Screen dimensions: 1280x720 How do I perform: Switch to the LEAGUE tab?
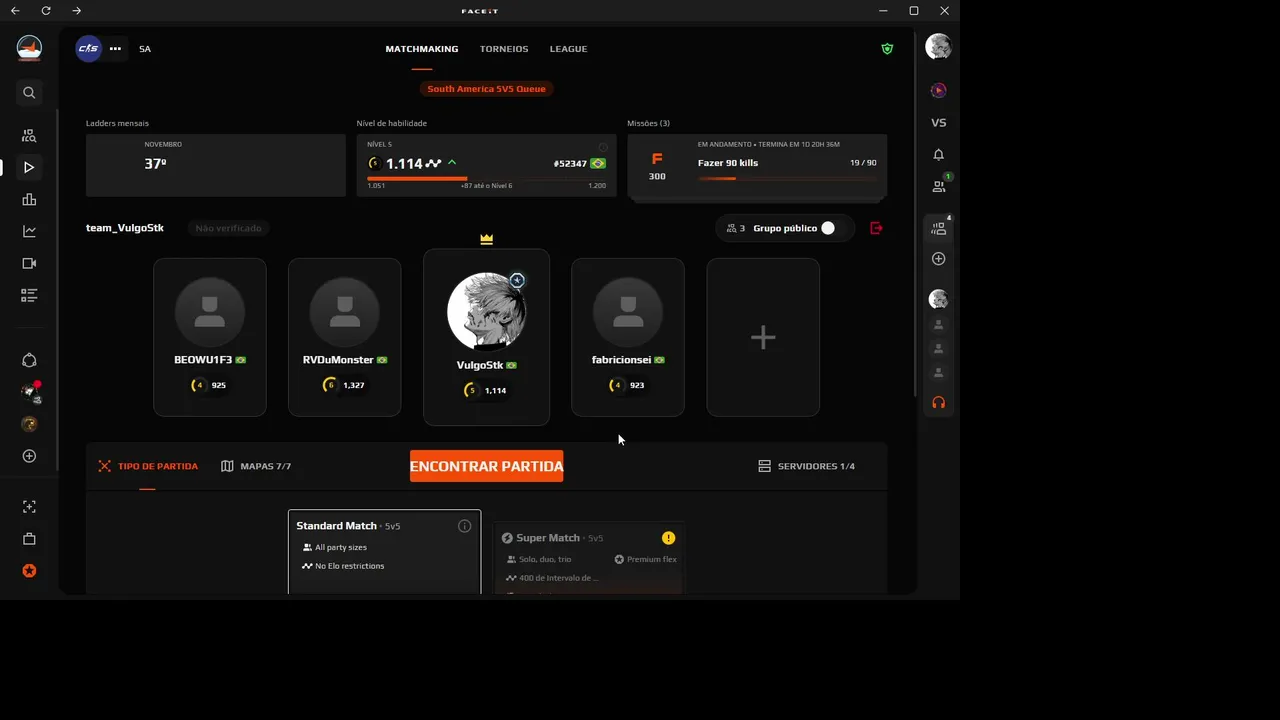click(x=568, y=49)
